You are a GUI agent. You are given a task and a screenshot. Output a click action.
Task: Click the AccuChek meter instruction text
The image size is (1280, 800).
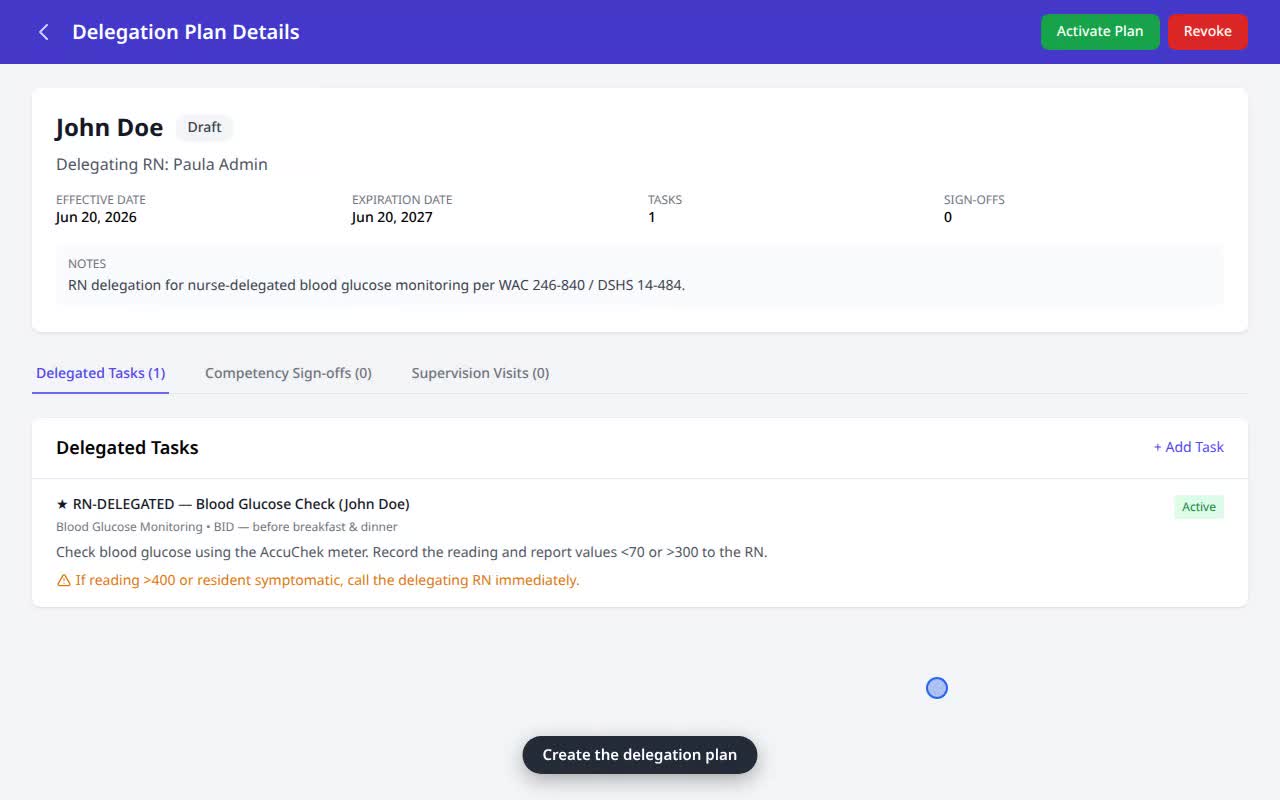[x=411, y=552]
